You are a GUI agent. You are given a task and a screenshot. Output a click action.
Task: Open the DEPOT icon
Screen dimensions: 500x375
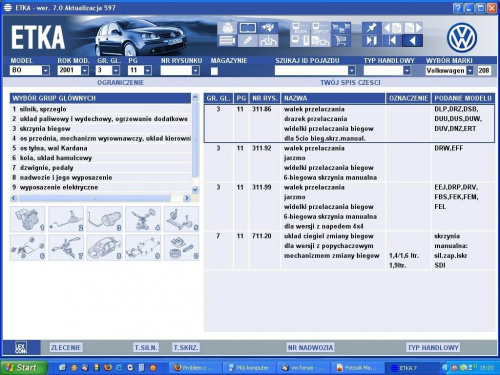[x=320, y=28]
